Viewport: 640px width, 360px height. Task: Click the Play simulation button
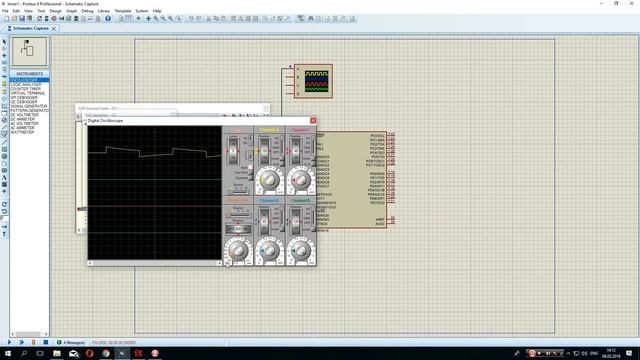pyautogui.click(x=9, y=342)
